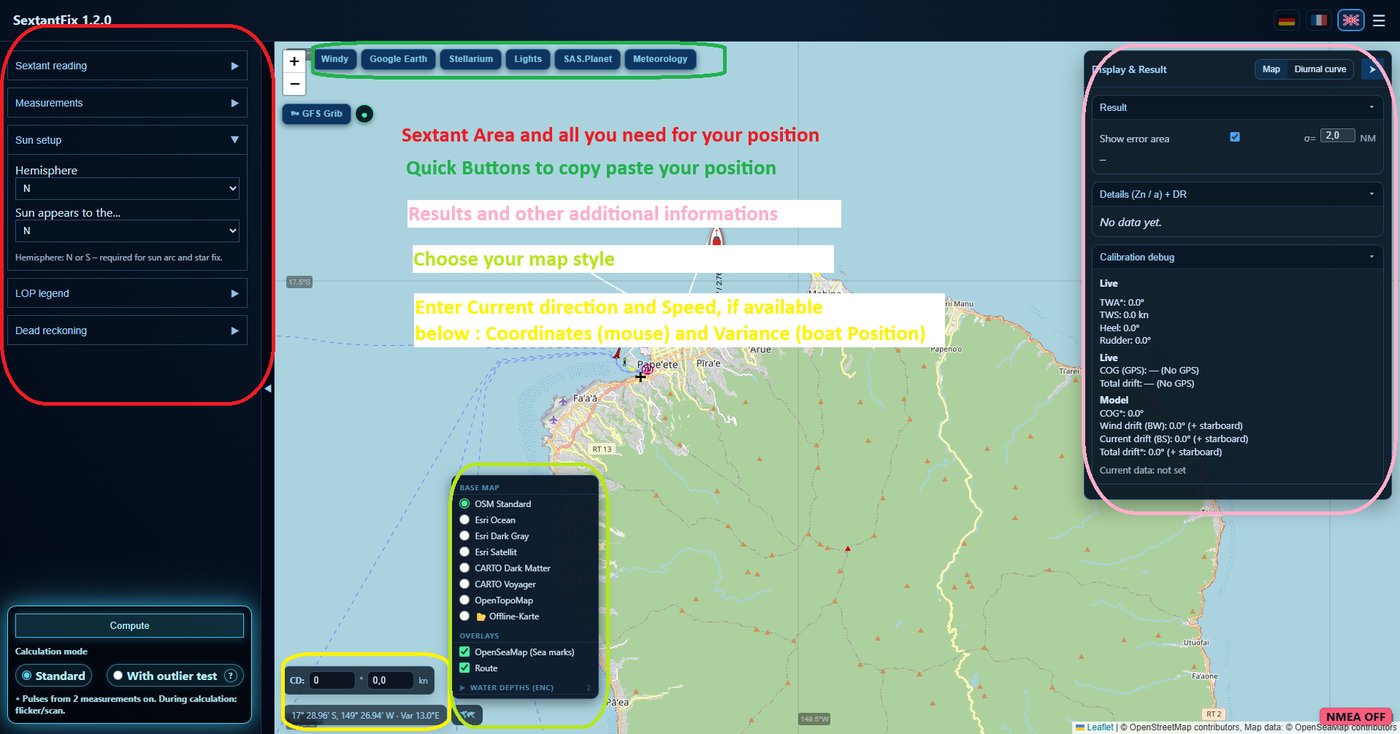The width and height of the screenshot is (1400, 734).
Task: Switch language to English flag
Action: (1351, 20)
